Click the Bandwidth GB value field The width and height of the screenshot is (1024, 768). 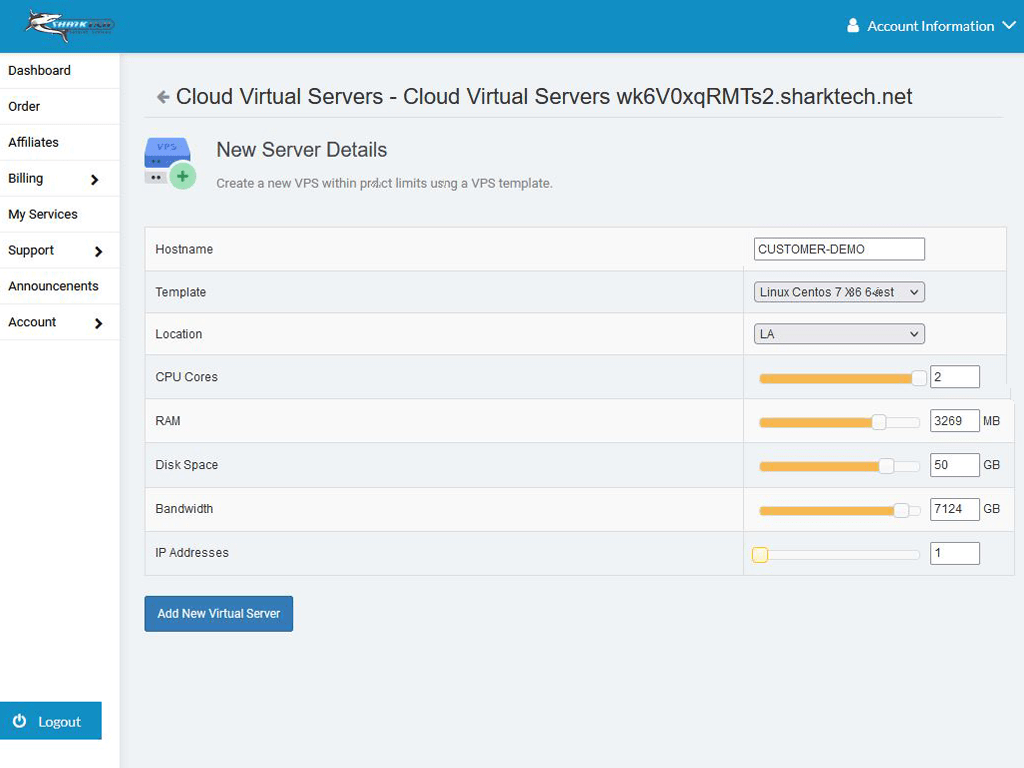click(954, 509)
